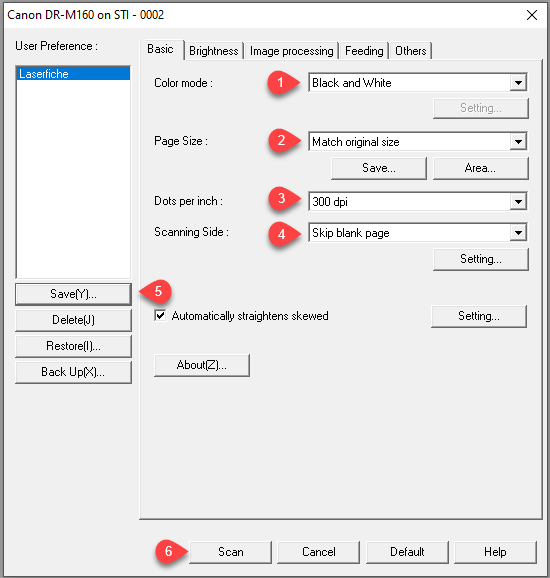
Task: Click the Back Up(X)... button
Action: tap(73, 372)
